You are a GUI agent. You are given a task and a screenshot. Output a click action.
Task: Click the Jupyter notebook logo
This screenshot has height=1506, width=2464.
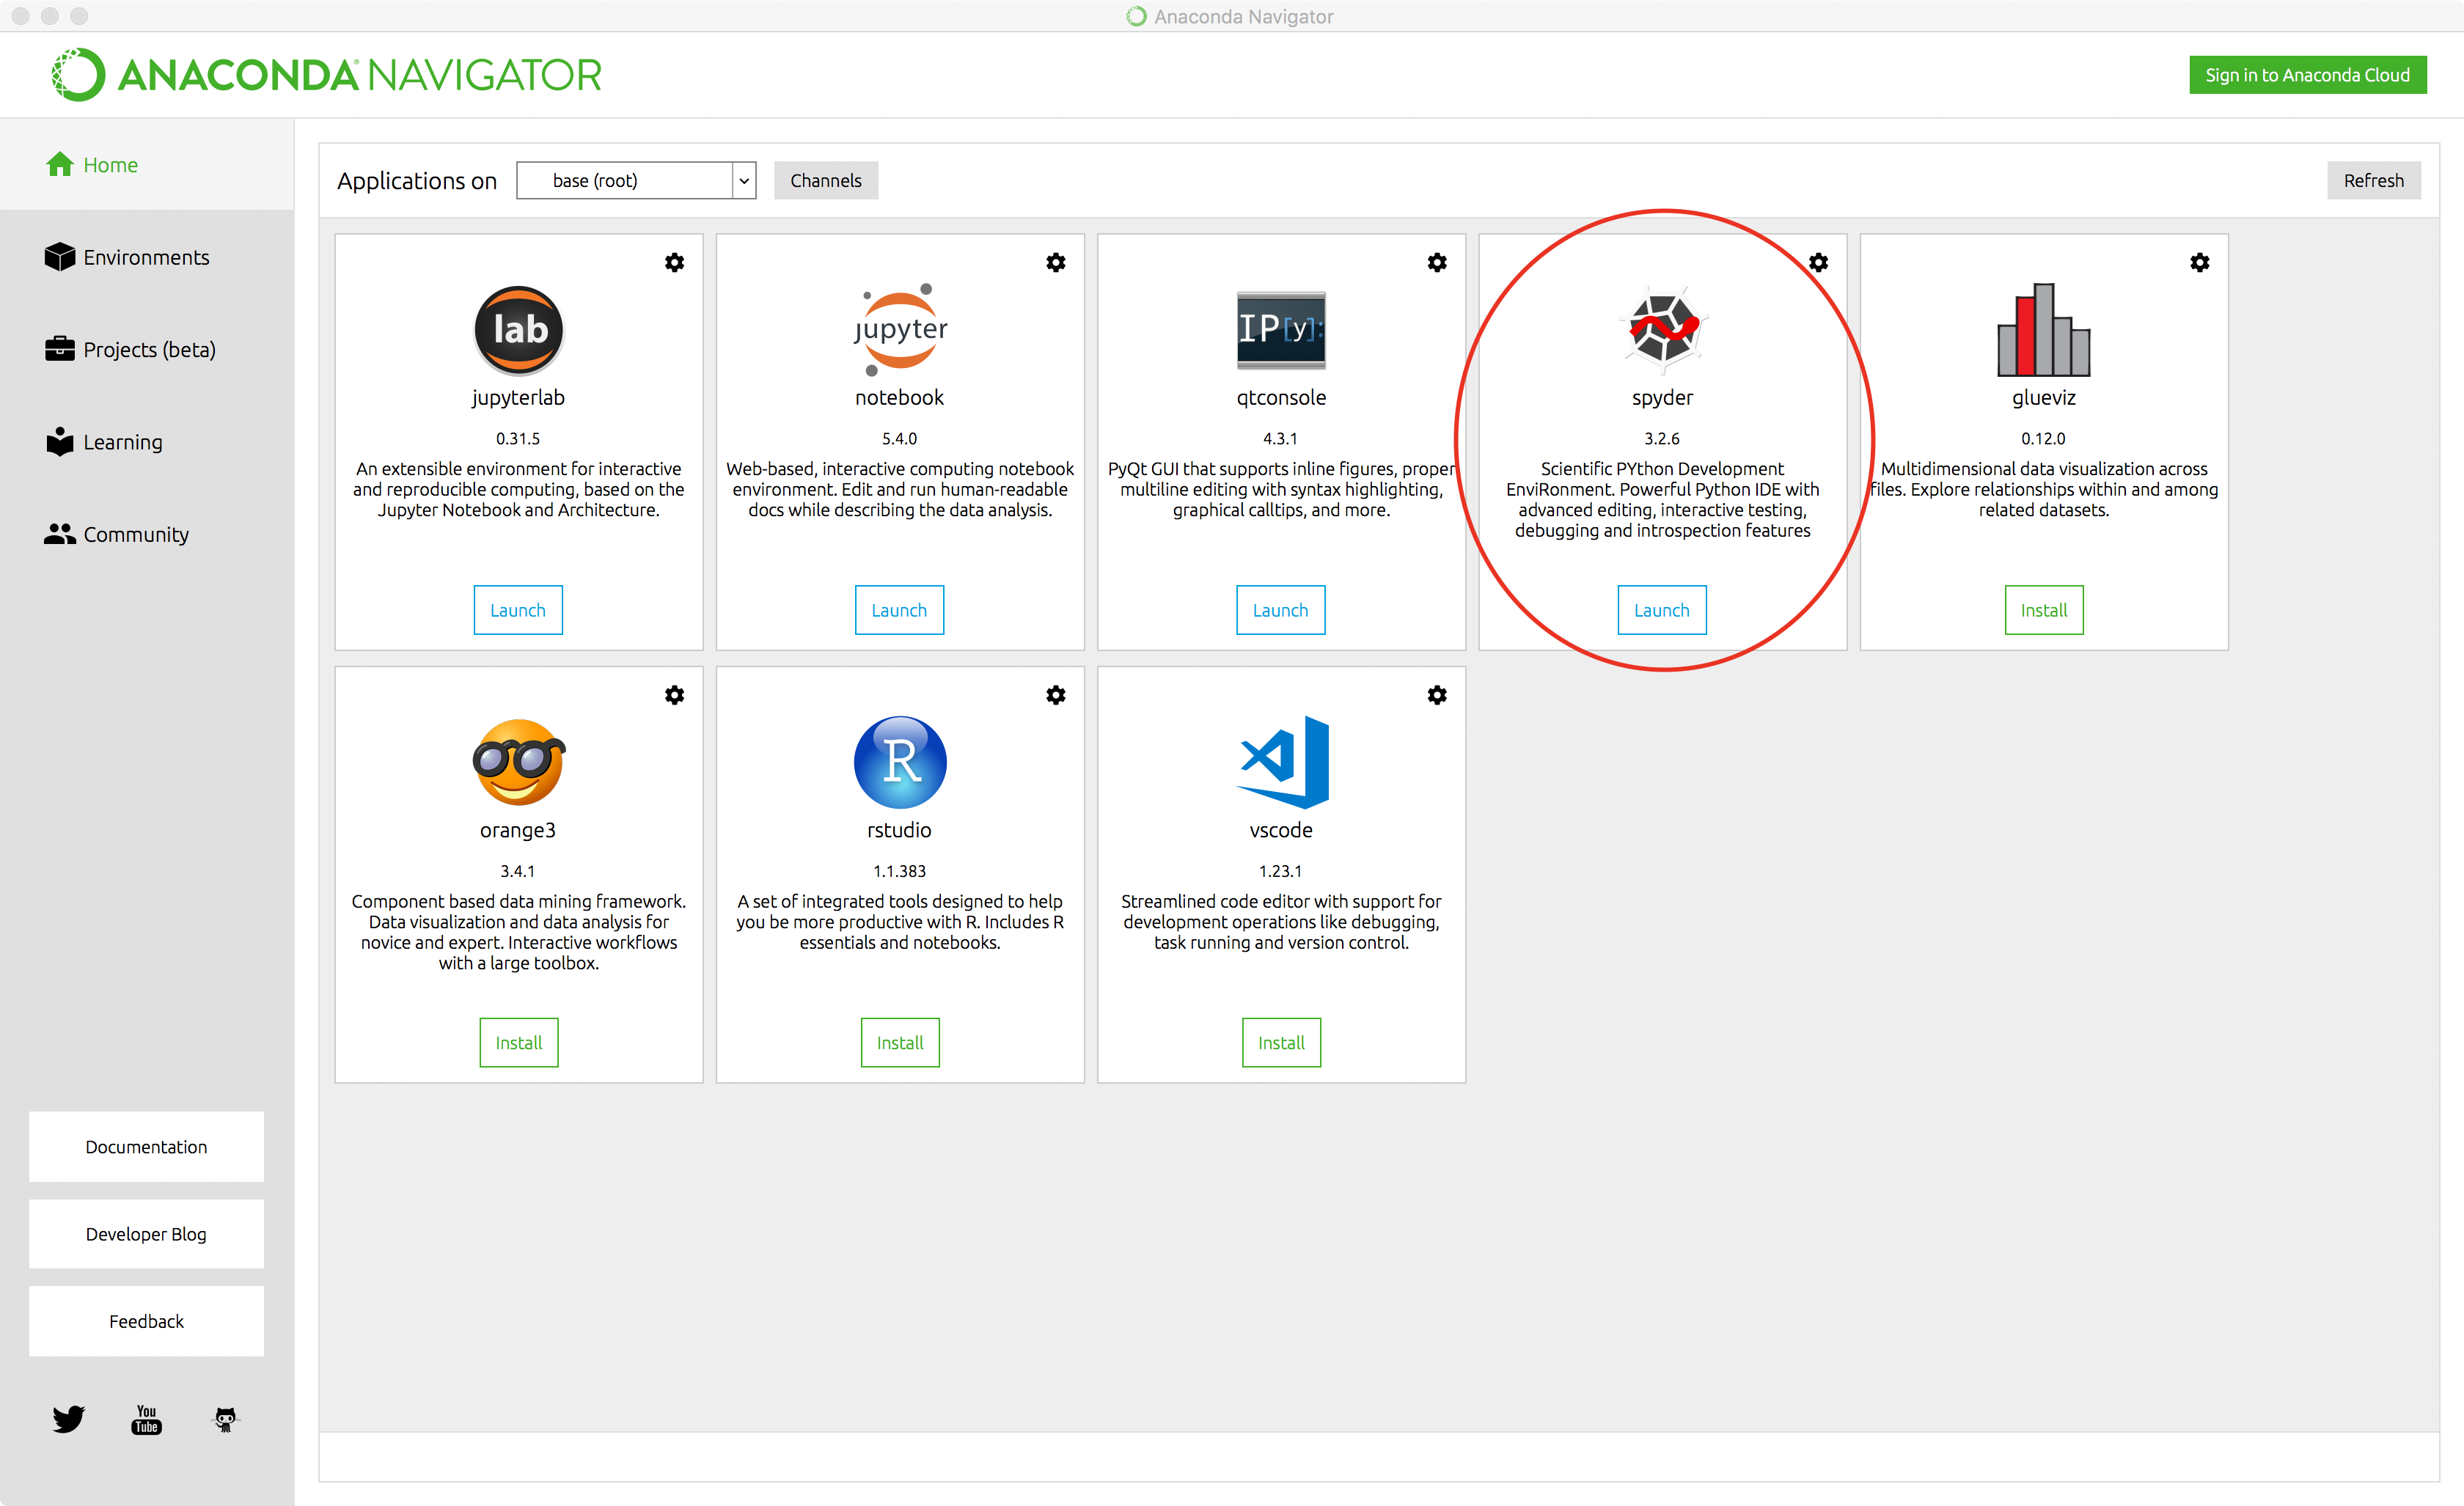900,330
